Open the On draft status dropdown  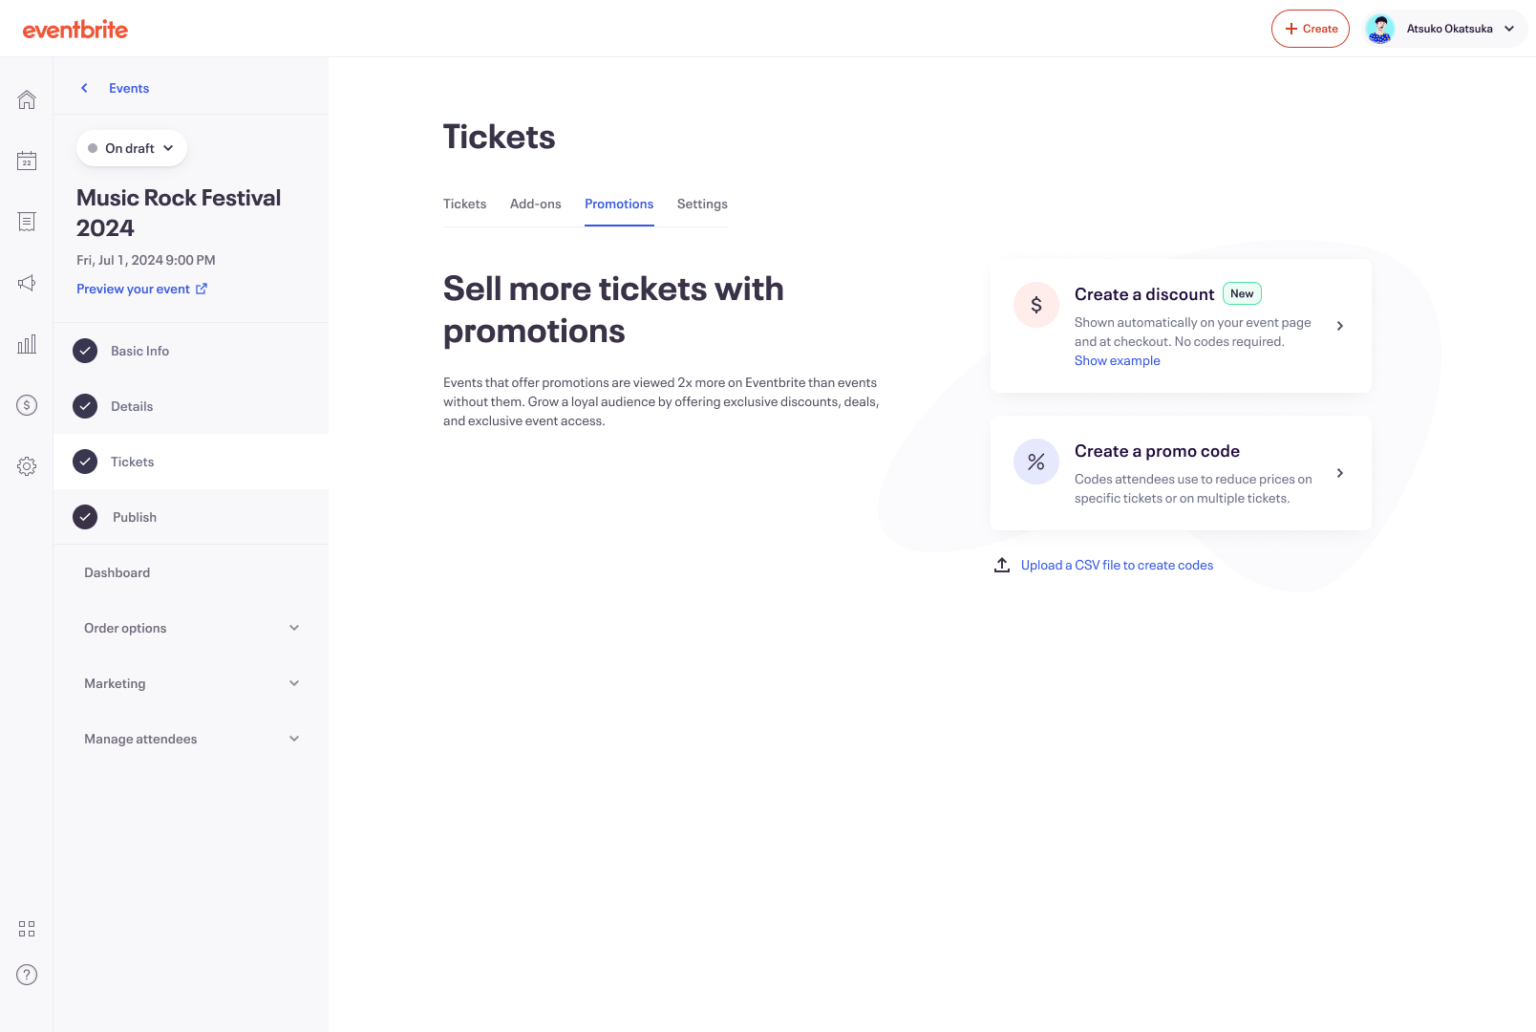[x=131, y=147]
